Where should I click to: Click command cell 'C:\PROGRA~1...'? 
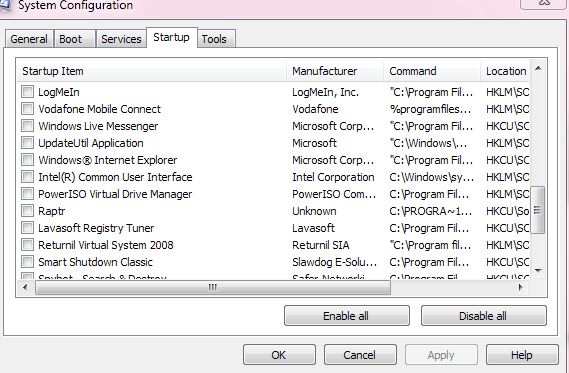pos(431,212)
